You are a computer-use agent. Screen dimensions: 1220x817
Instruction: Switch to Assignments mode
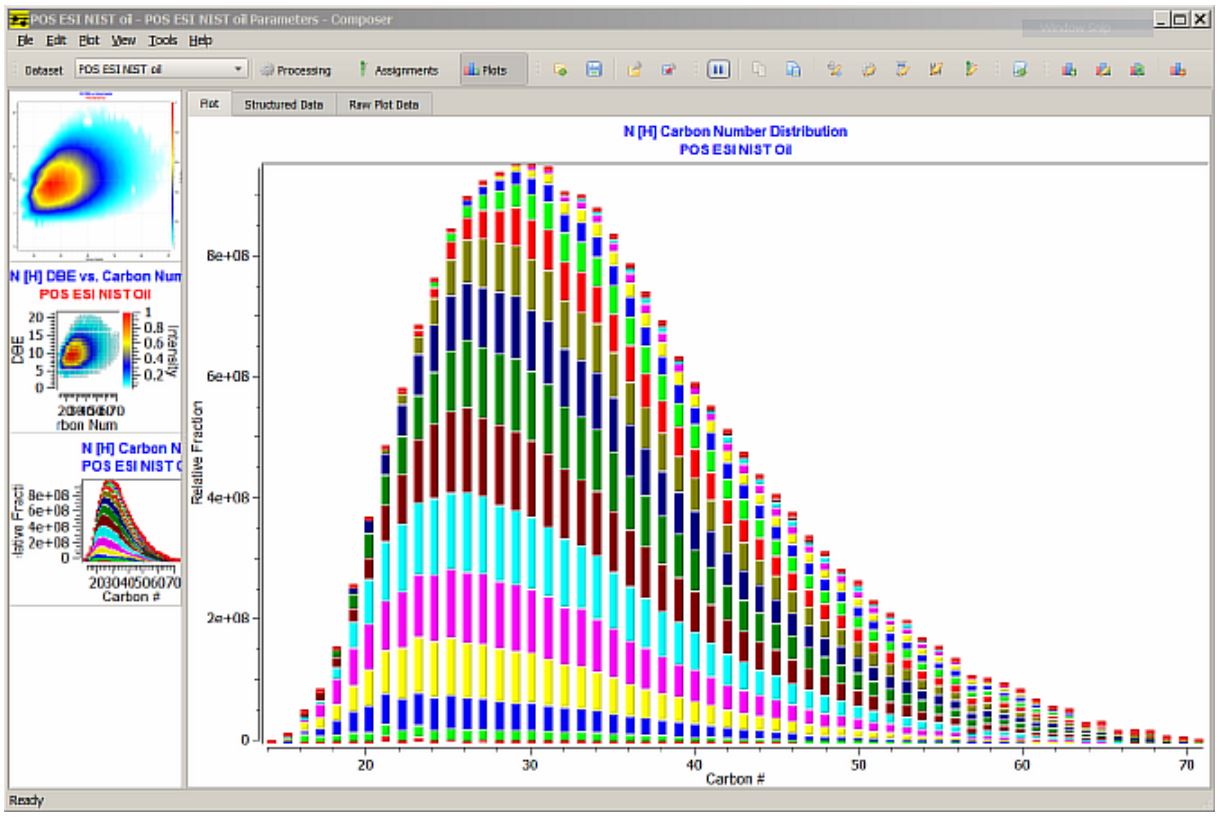pyautogui.click(x=398, y=71)
